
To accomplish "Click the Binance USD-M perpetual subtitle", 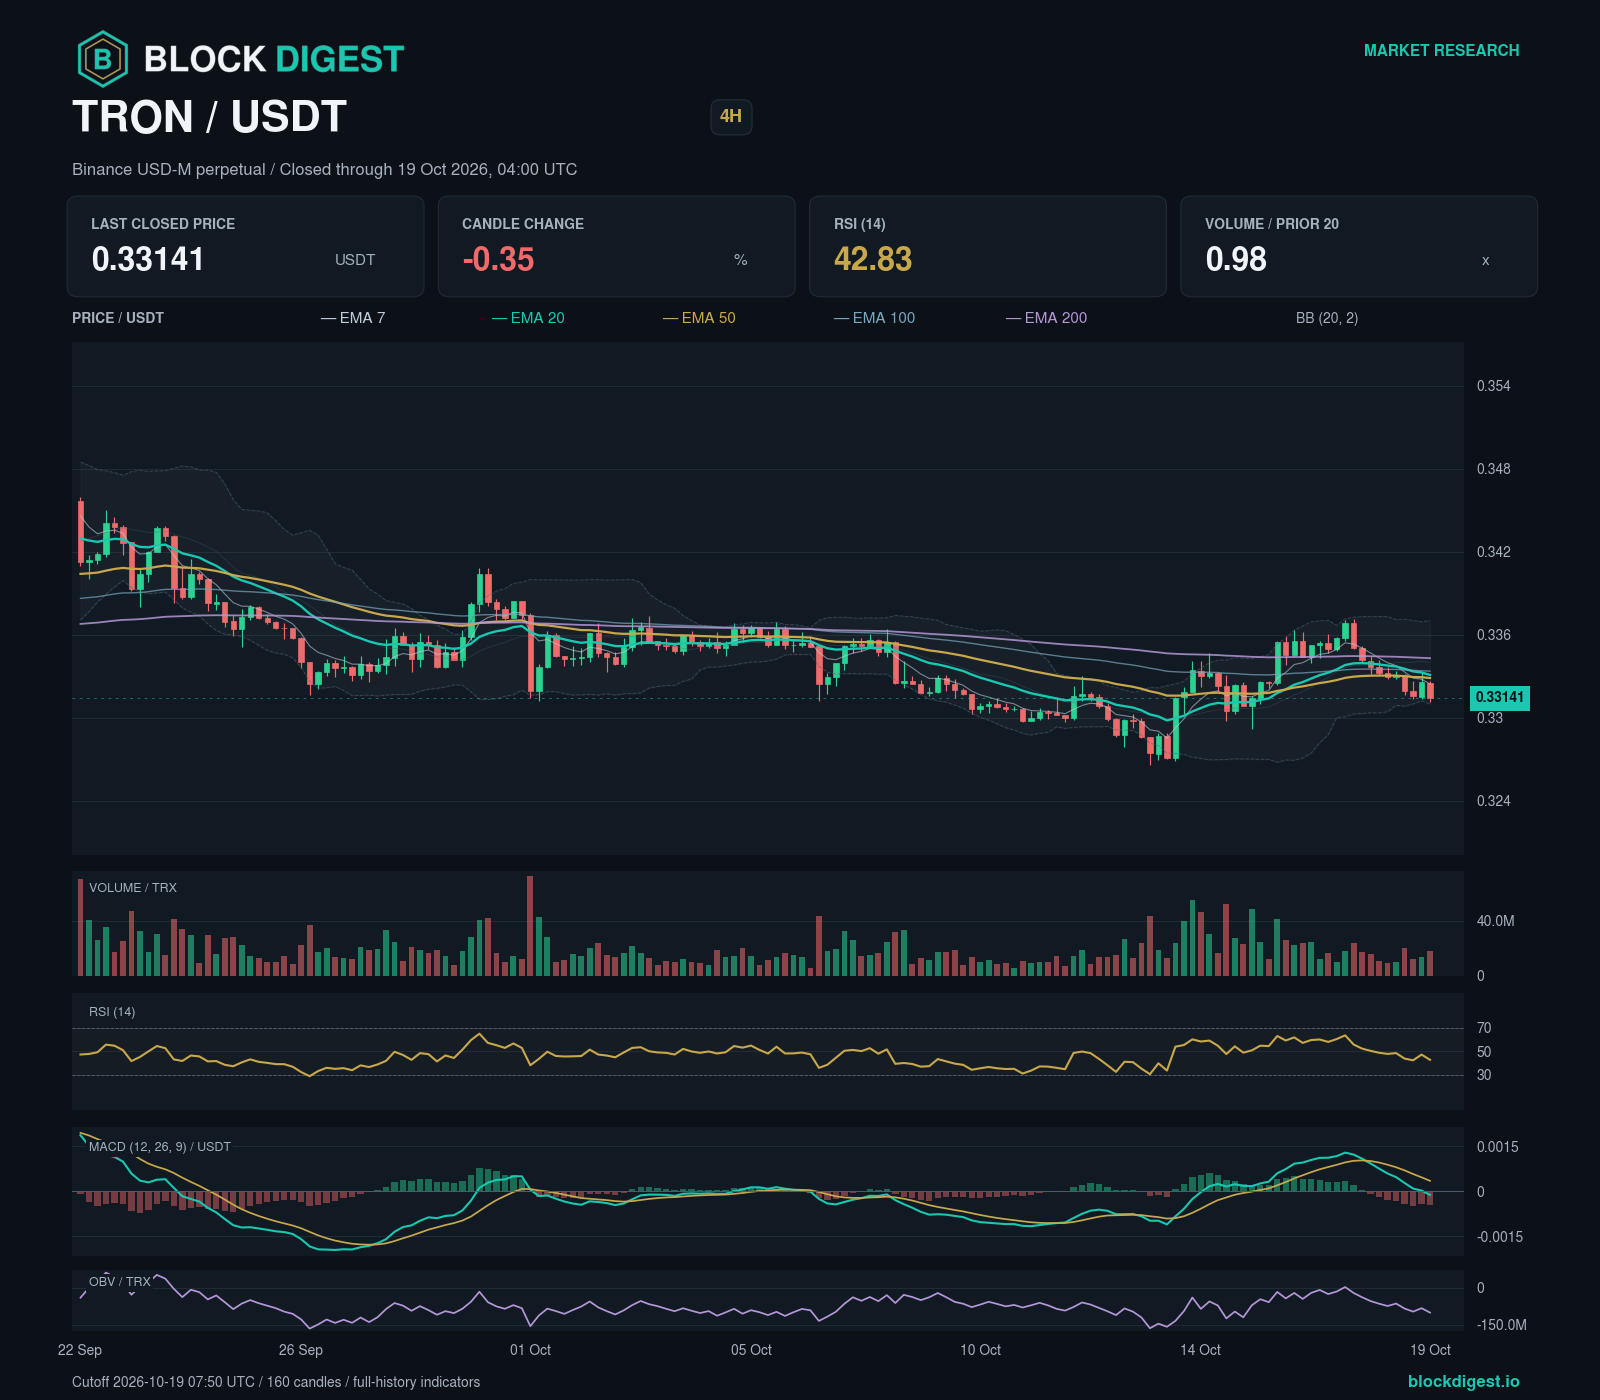I will tap(324, 169).
